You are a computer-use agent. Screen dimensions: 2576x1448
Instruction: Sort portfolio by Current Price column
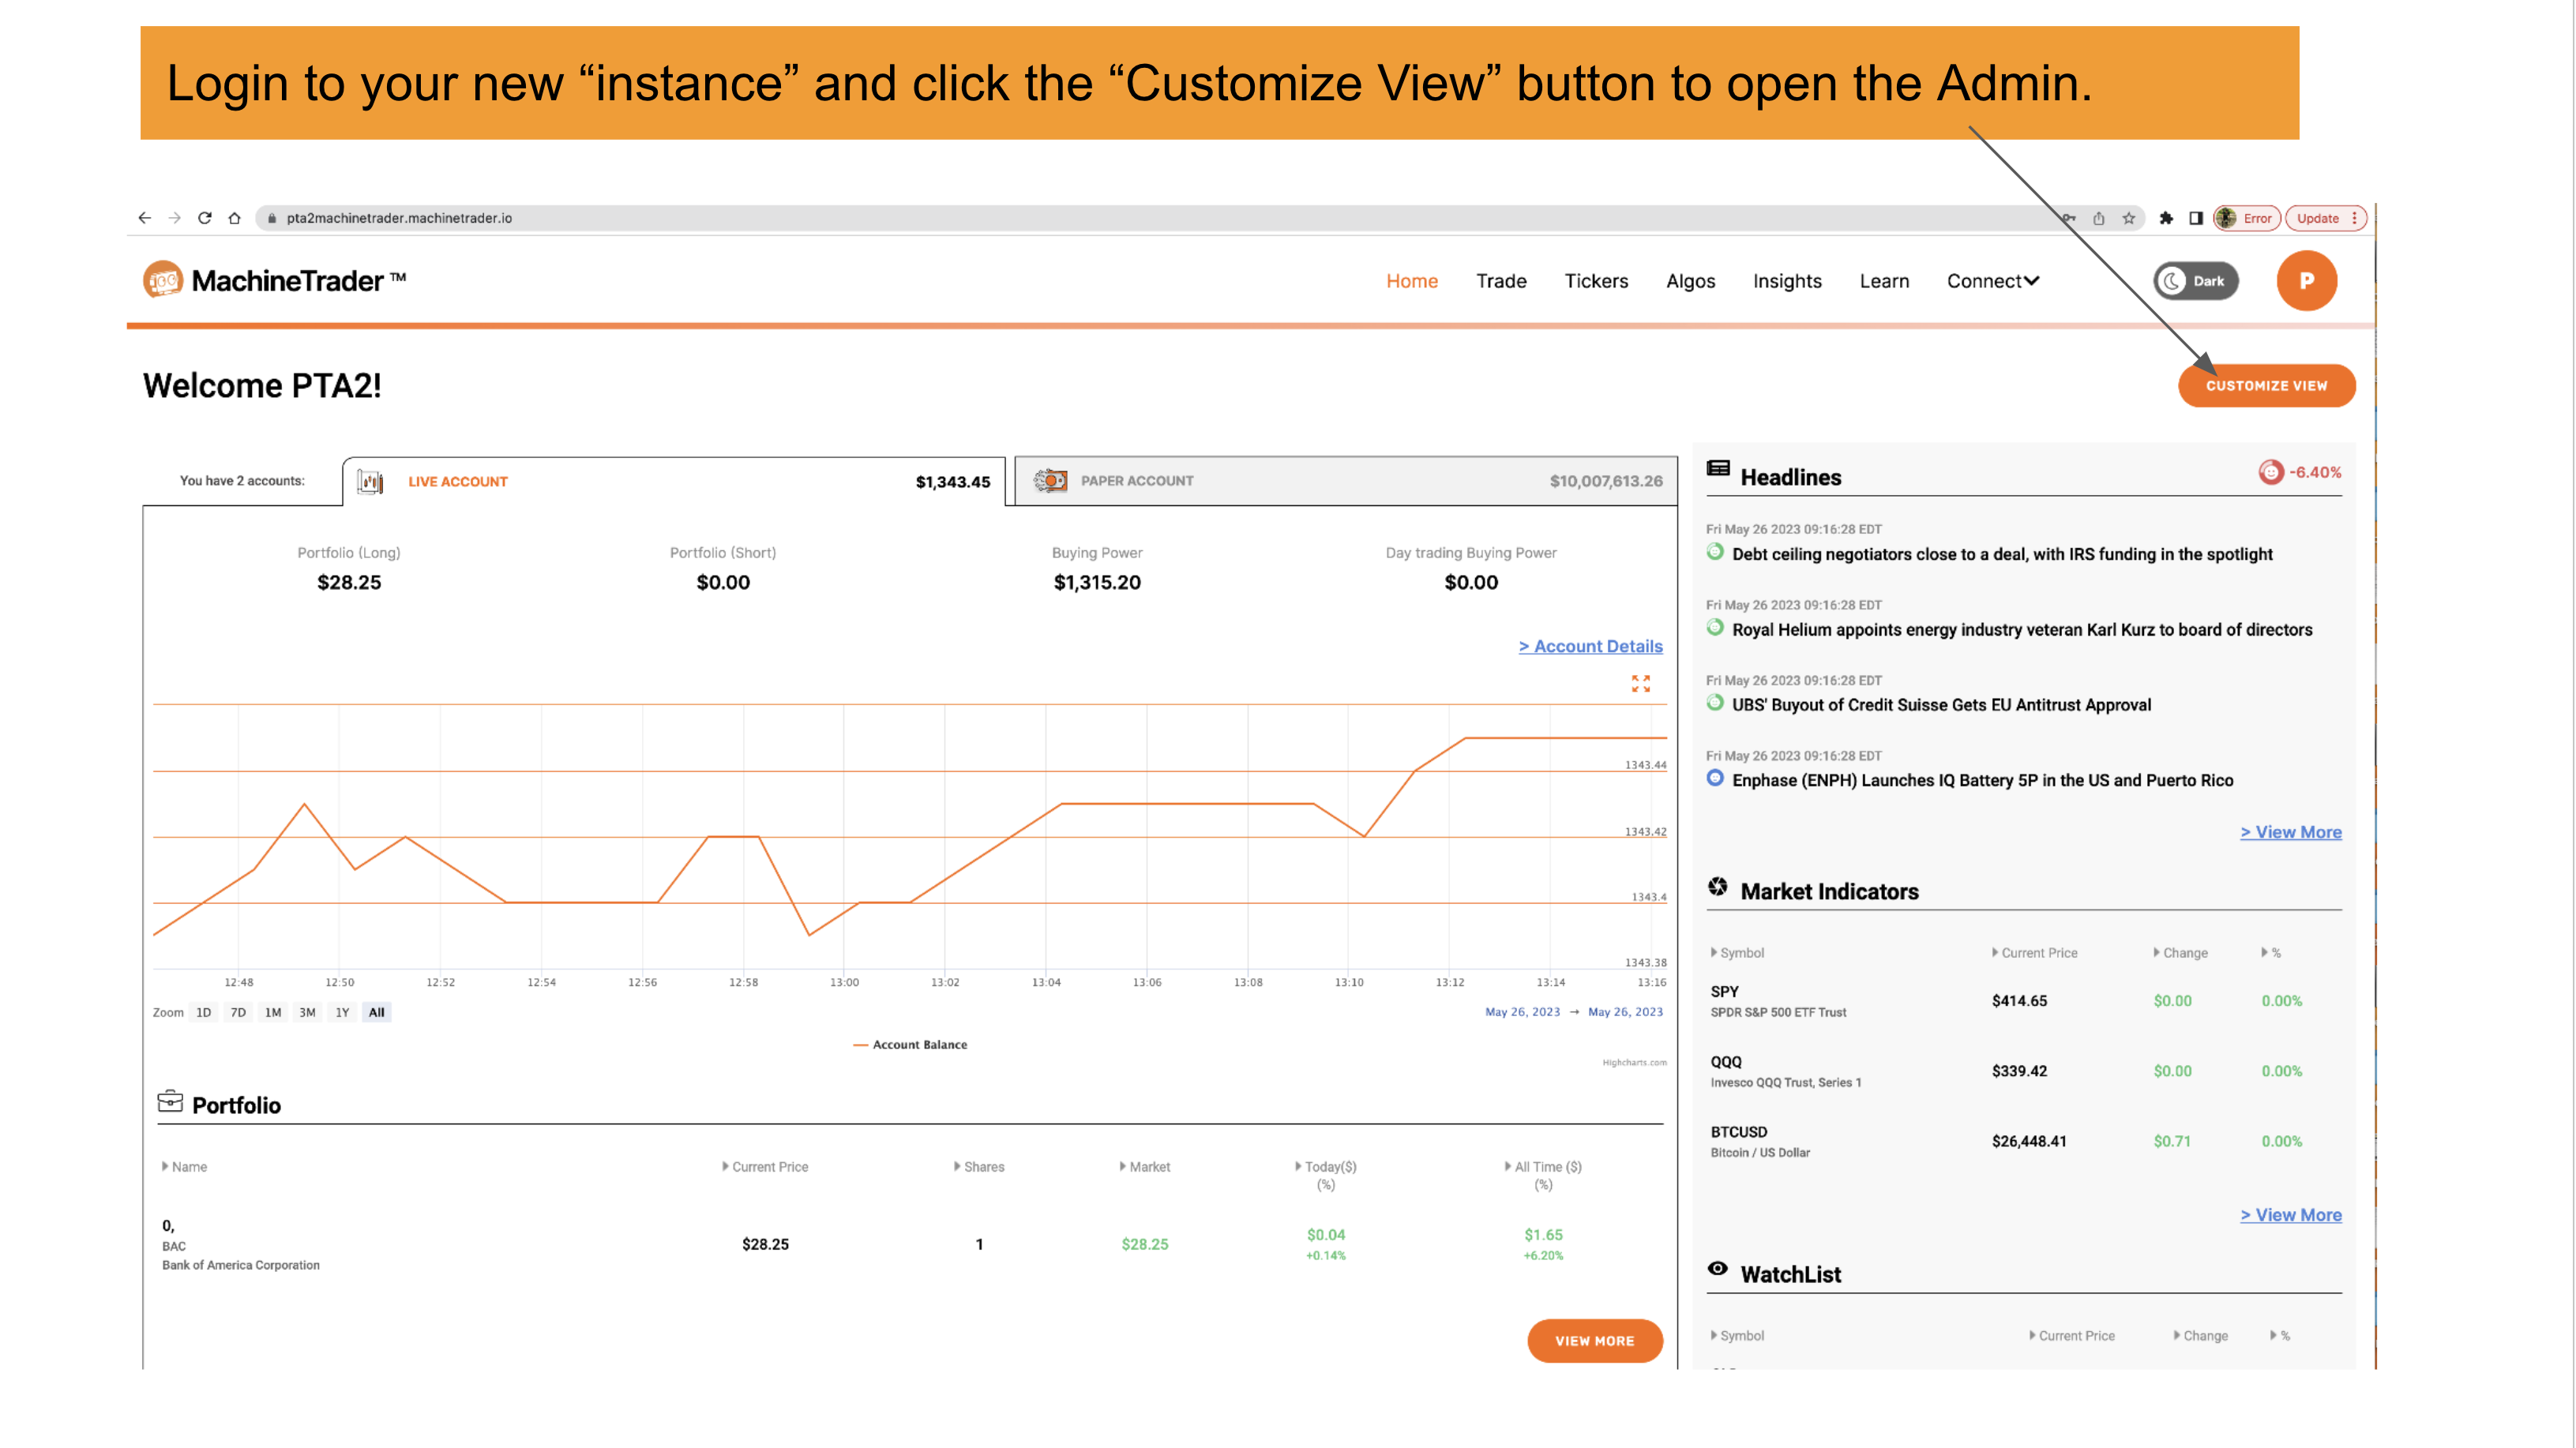769,1167
